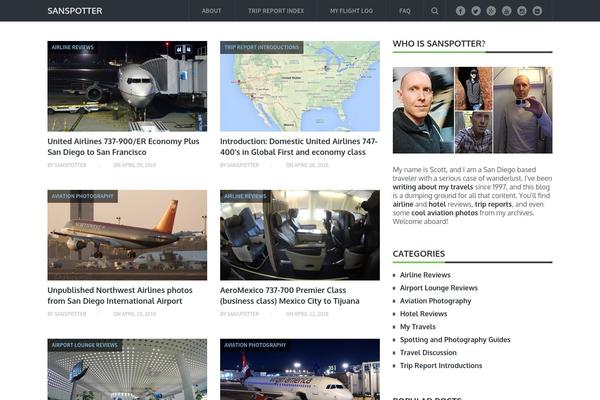600x400 pixels.
Task: Open Aviation Photography in Categories list
Action: (435, 301)
